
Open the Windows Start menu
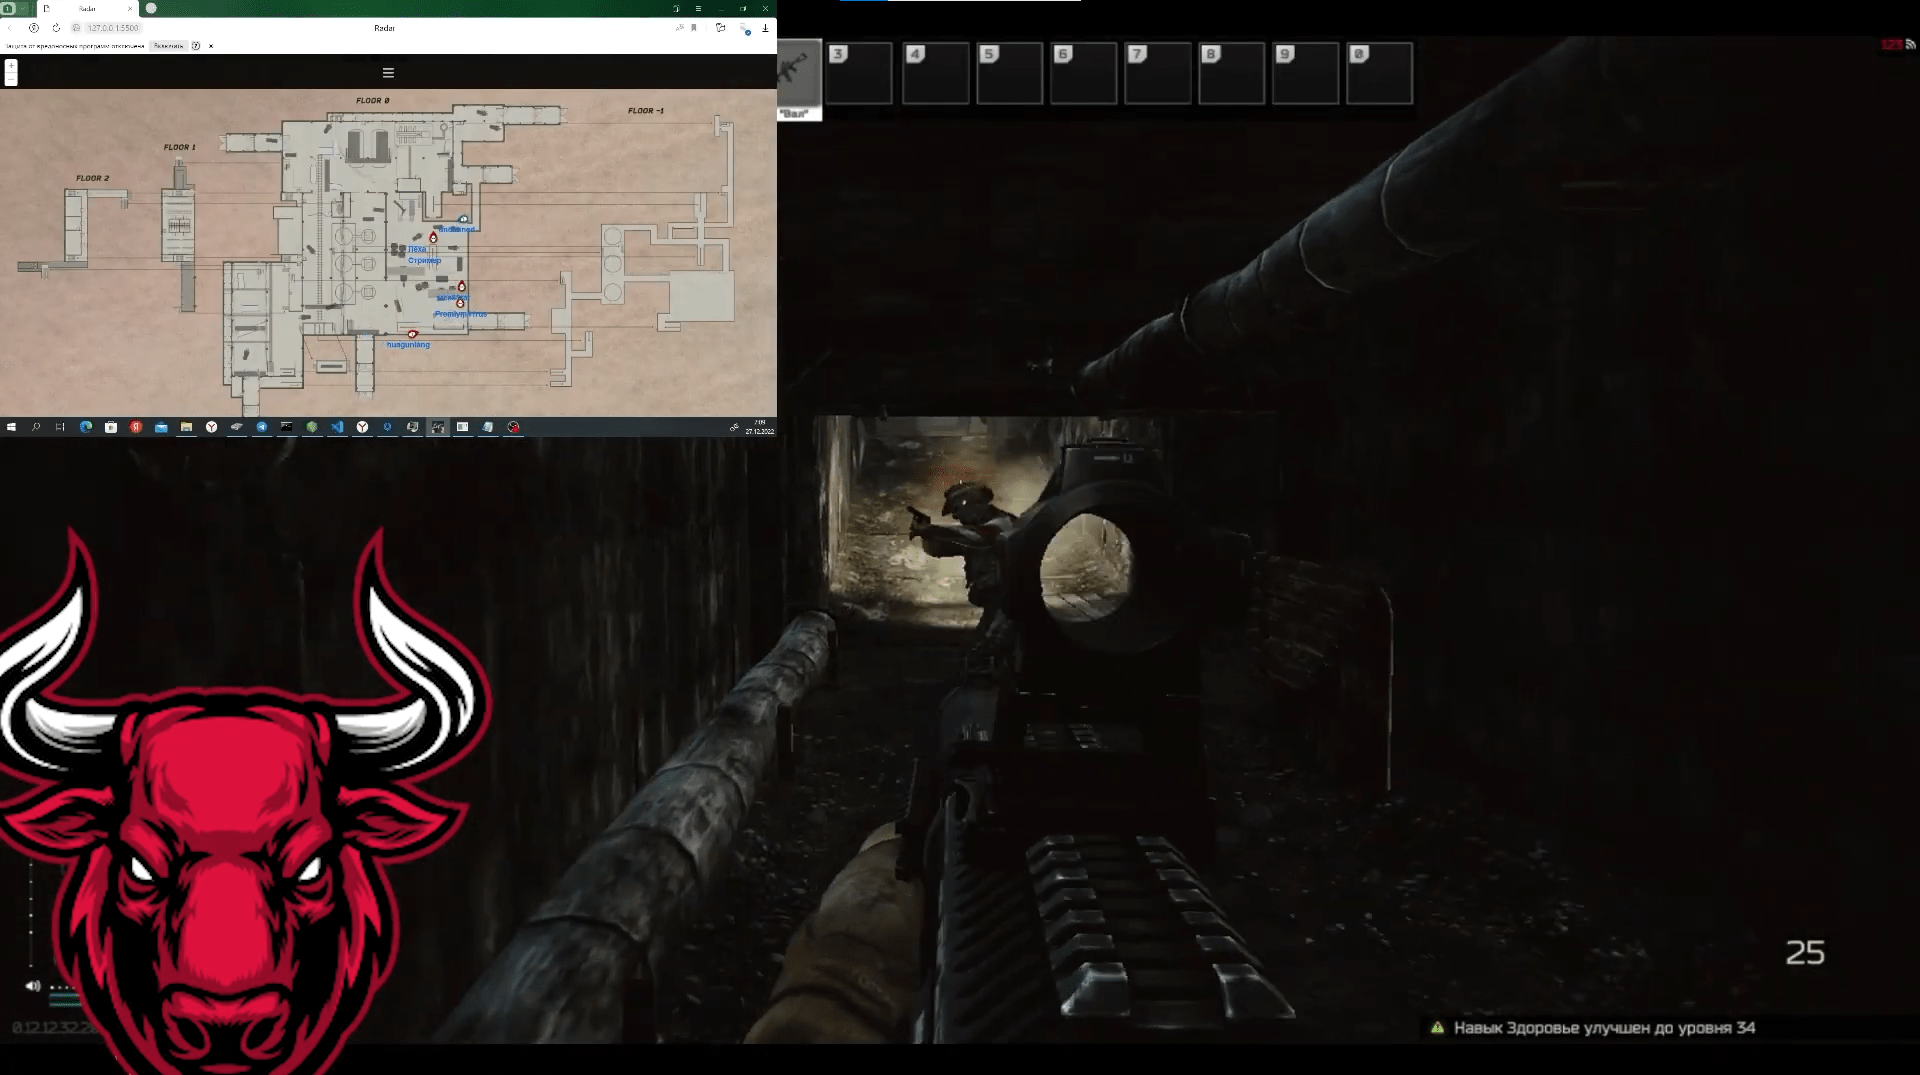11,427
